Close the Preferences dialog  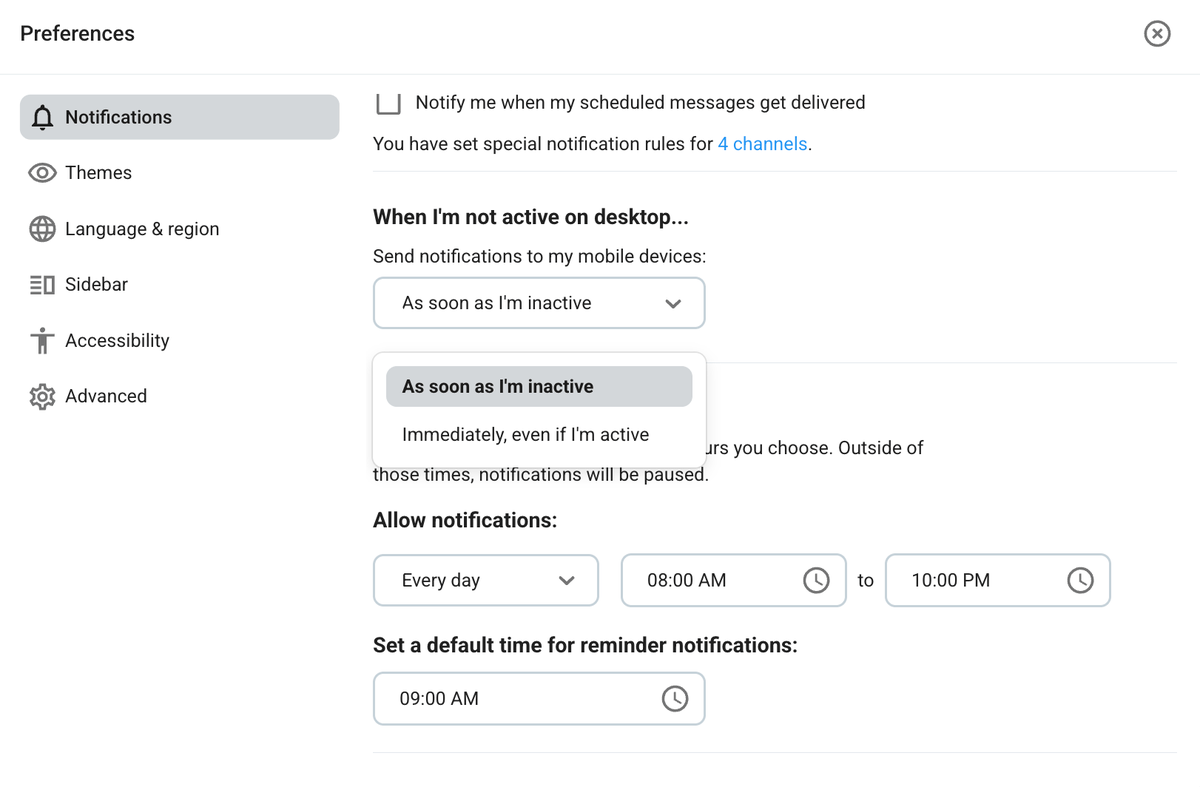[1157, 33]
